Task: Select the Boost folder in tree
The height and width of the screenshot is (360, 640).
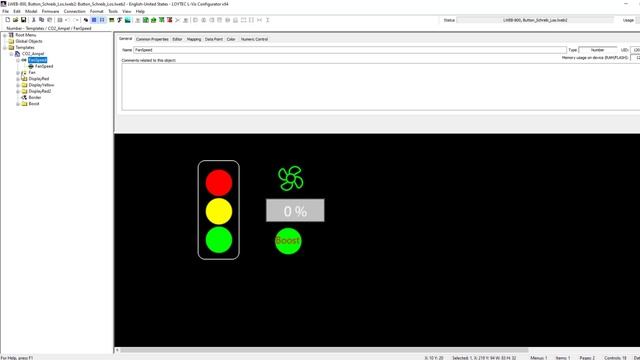Action: coord(34,104)
